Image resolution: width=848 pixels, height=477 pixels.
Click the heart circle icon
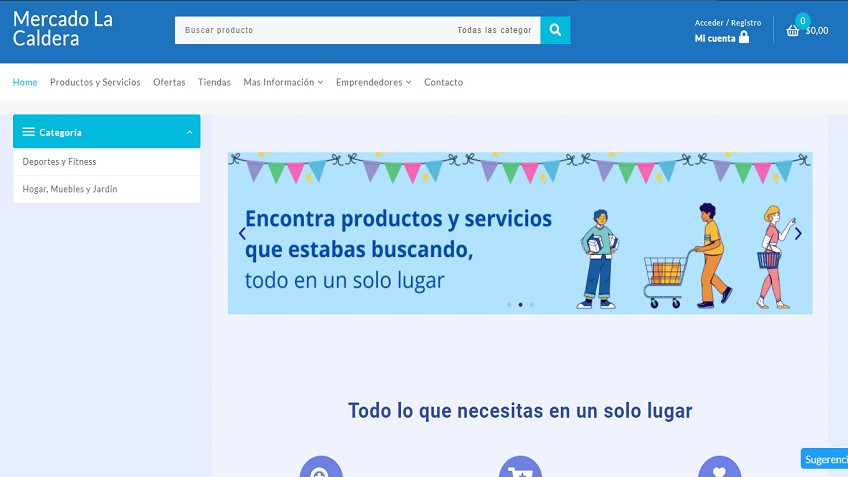tap(719, 467)
